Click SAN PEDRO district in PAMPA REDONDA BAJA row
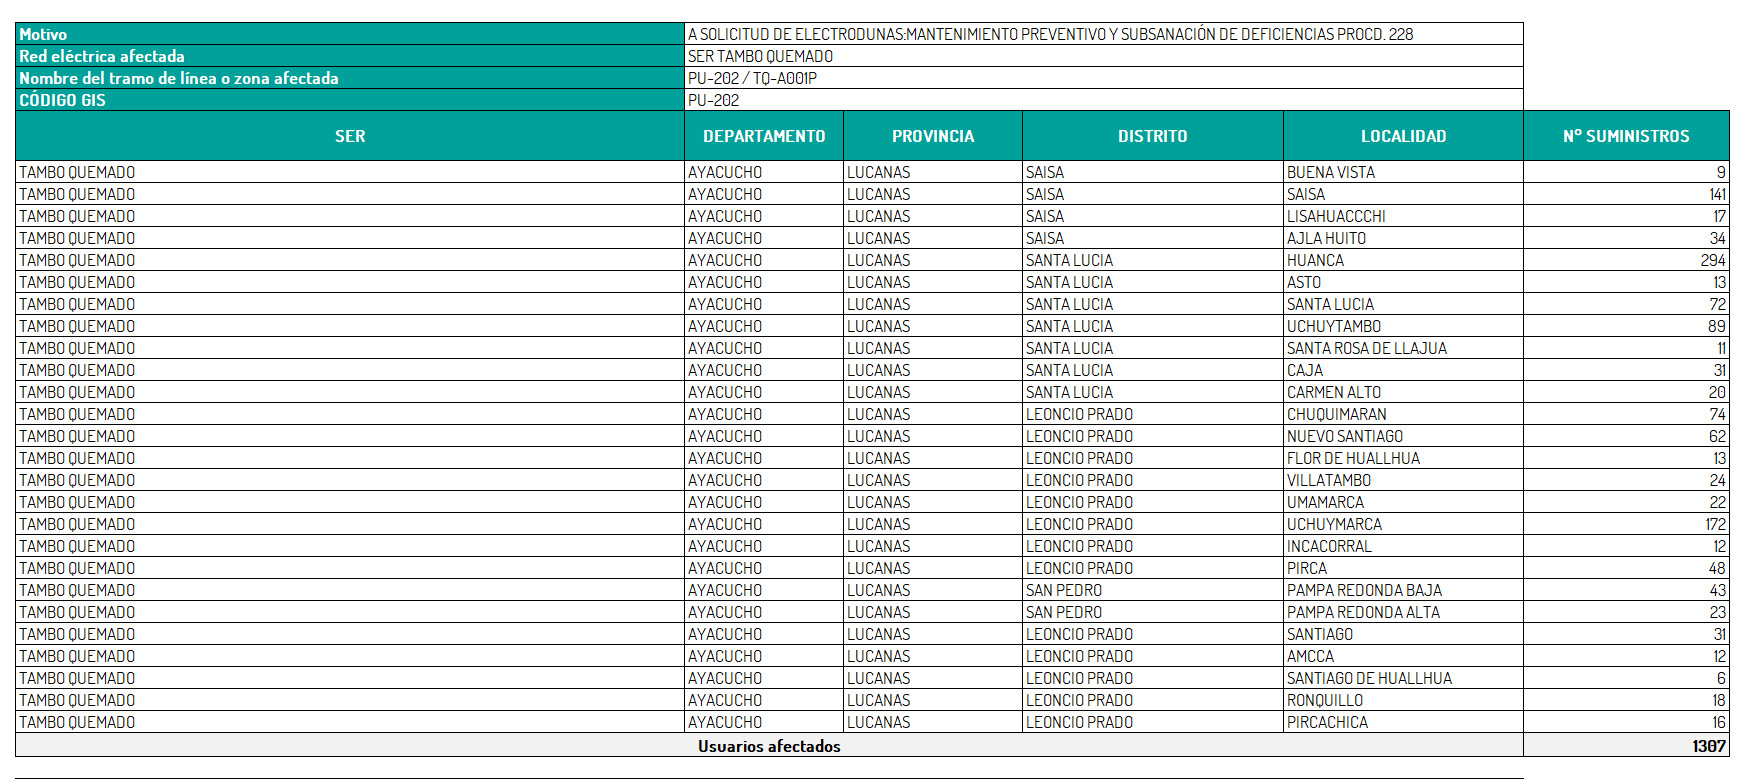Viewport: 1744px width, 779px height. pyautogui.click(x=1153, y=590)
